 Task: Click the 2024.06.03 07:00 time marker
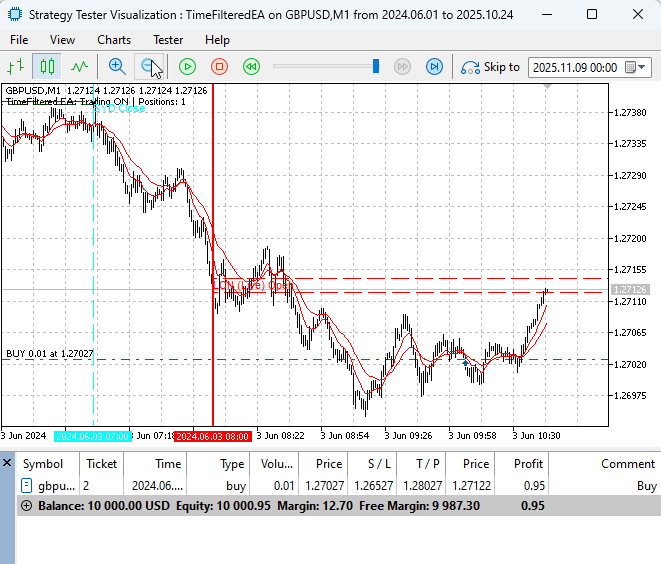[x=92, y=436]
